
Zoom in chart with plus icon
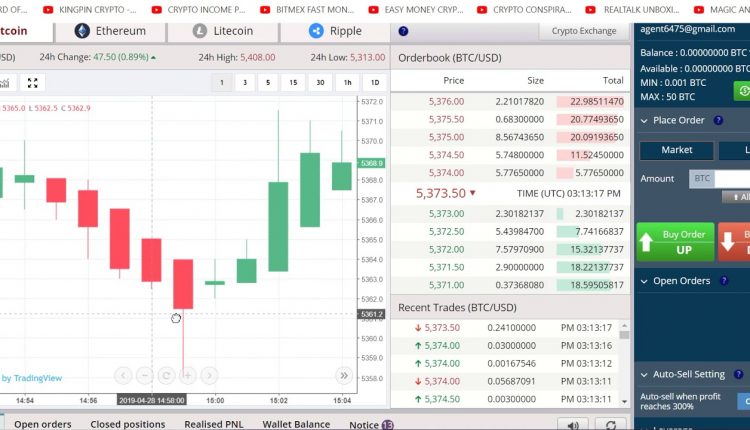click(188, 375)
